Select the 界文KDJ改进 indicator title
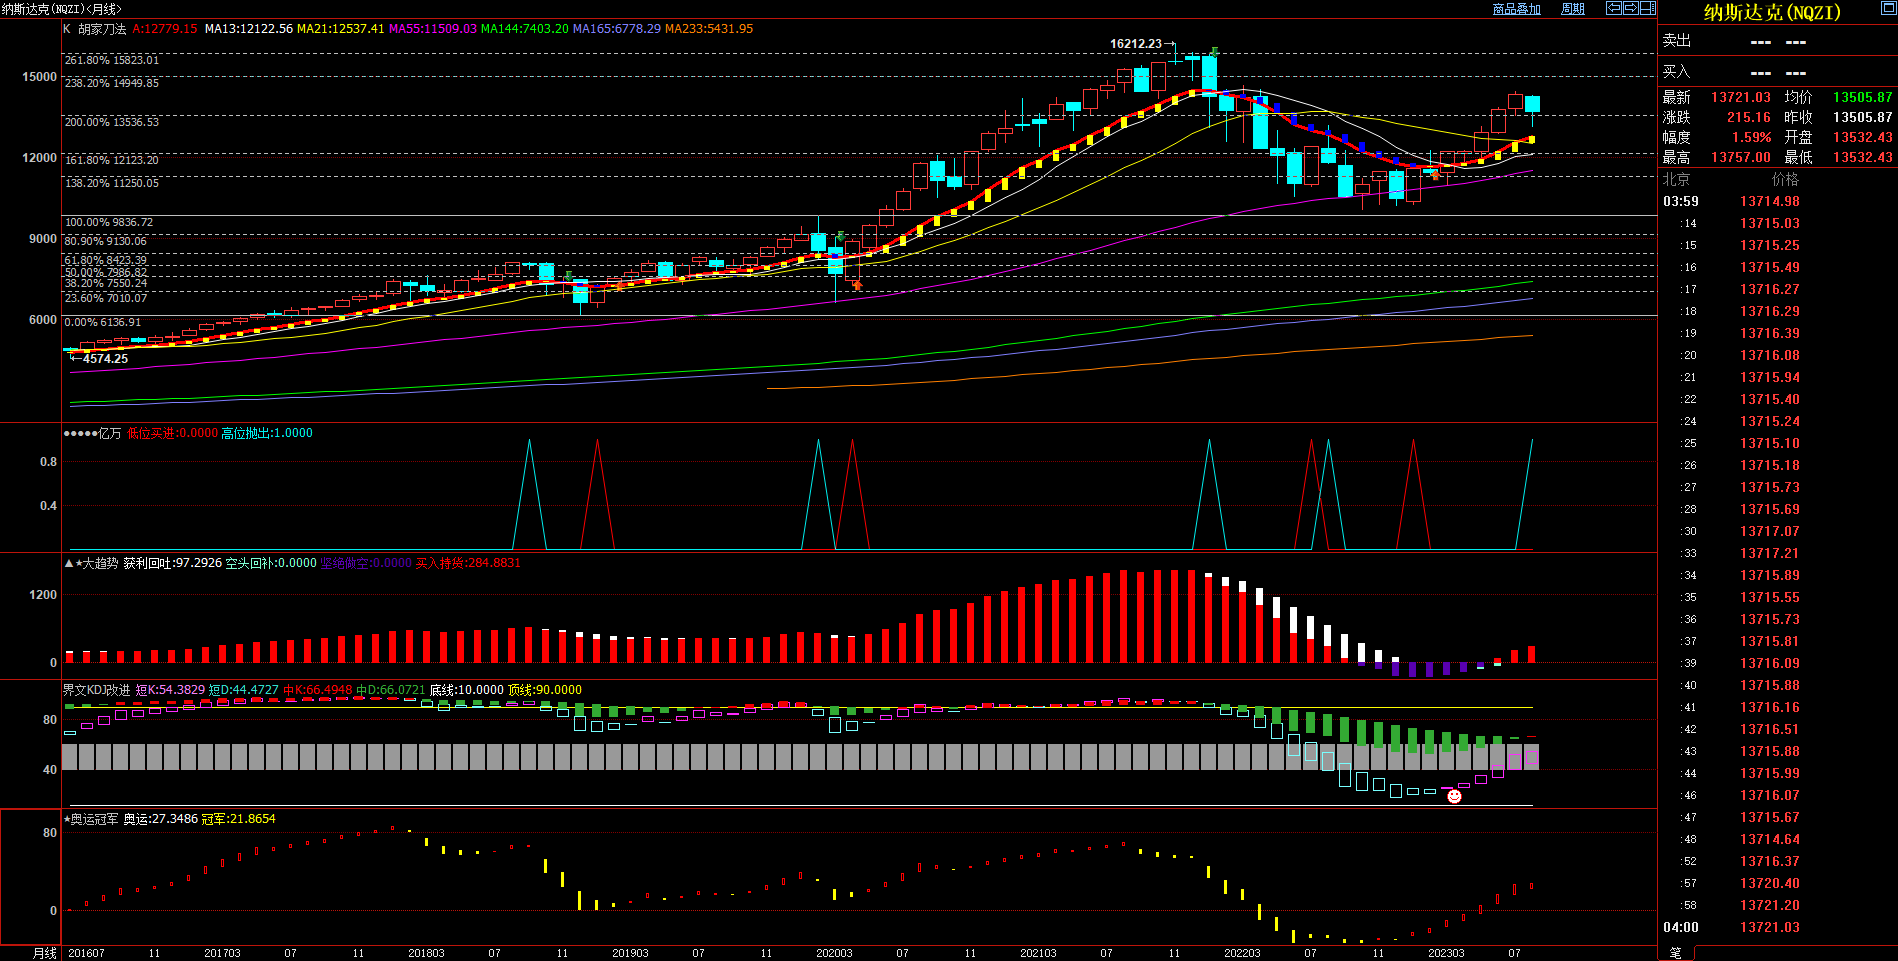 [96, 690]
